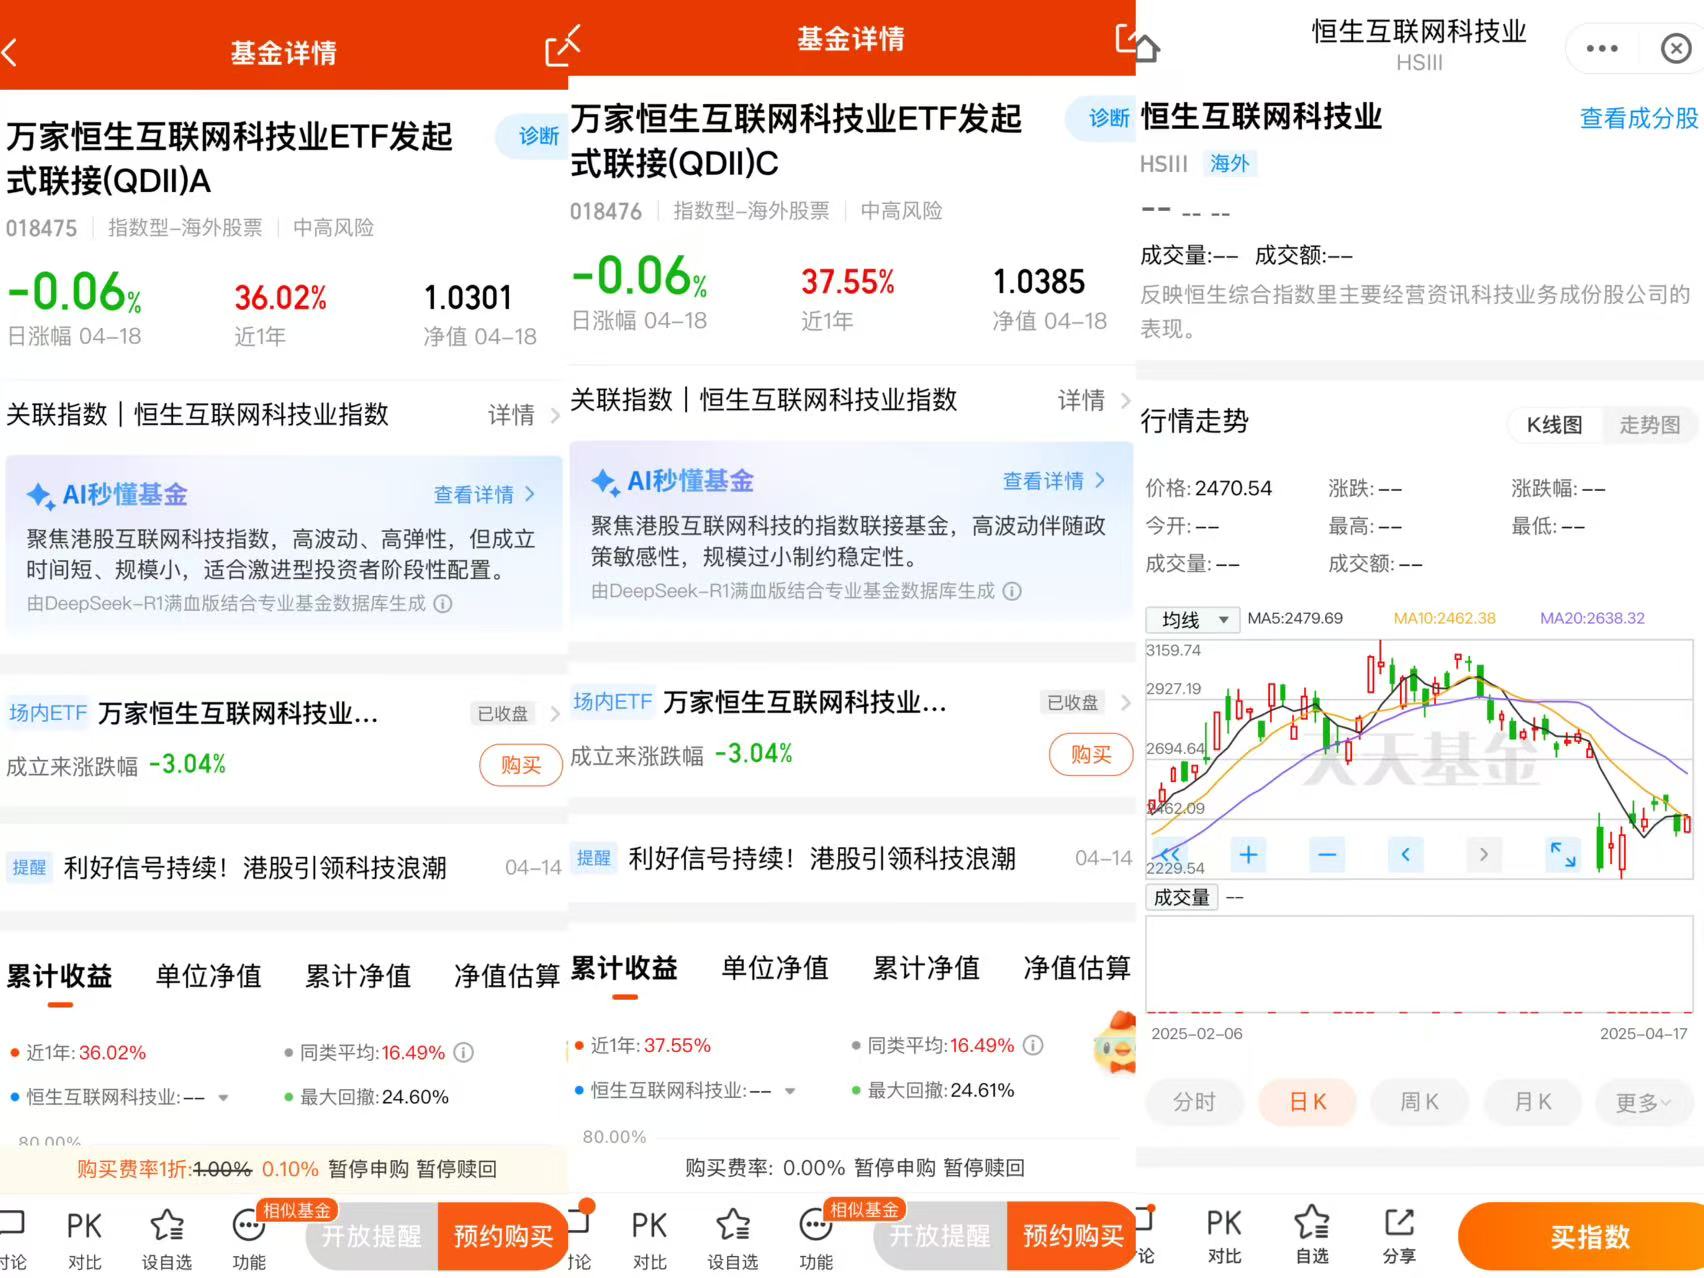
Task: Select 单位净值 tab on fund A
Action: [208, 975]
